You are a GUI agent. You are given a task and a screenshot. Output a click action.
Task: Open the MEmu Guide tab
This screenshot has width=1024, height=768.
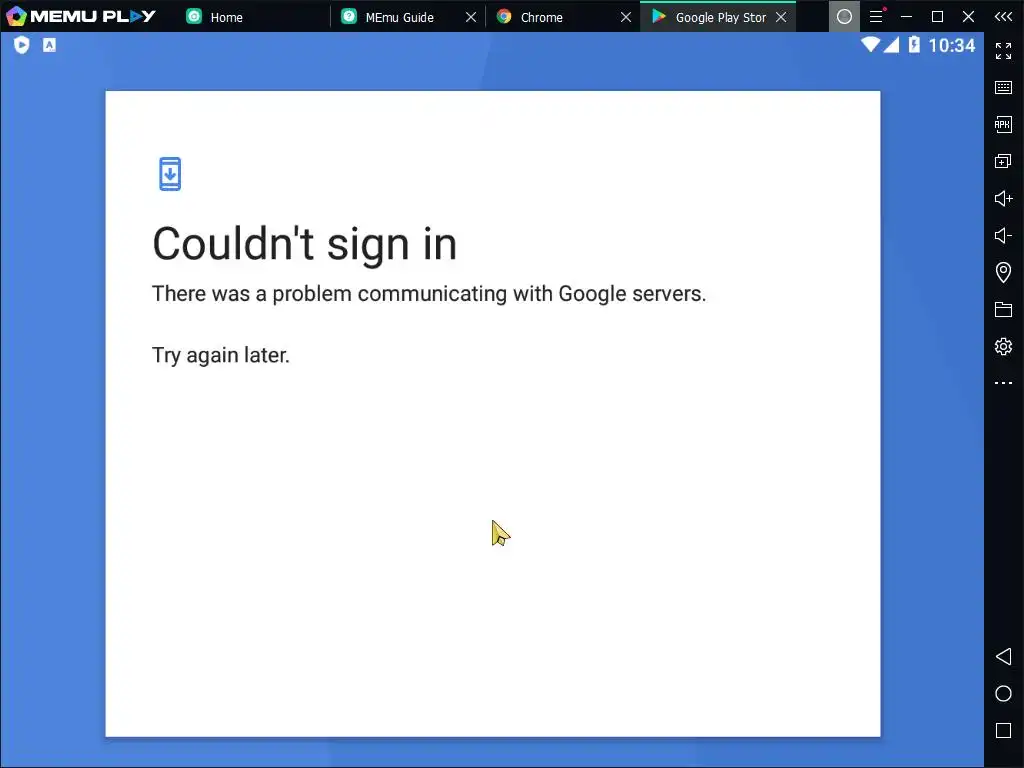pos(399,17)
